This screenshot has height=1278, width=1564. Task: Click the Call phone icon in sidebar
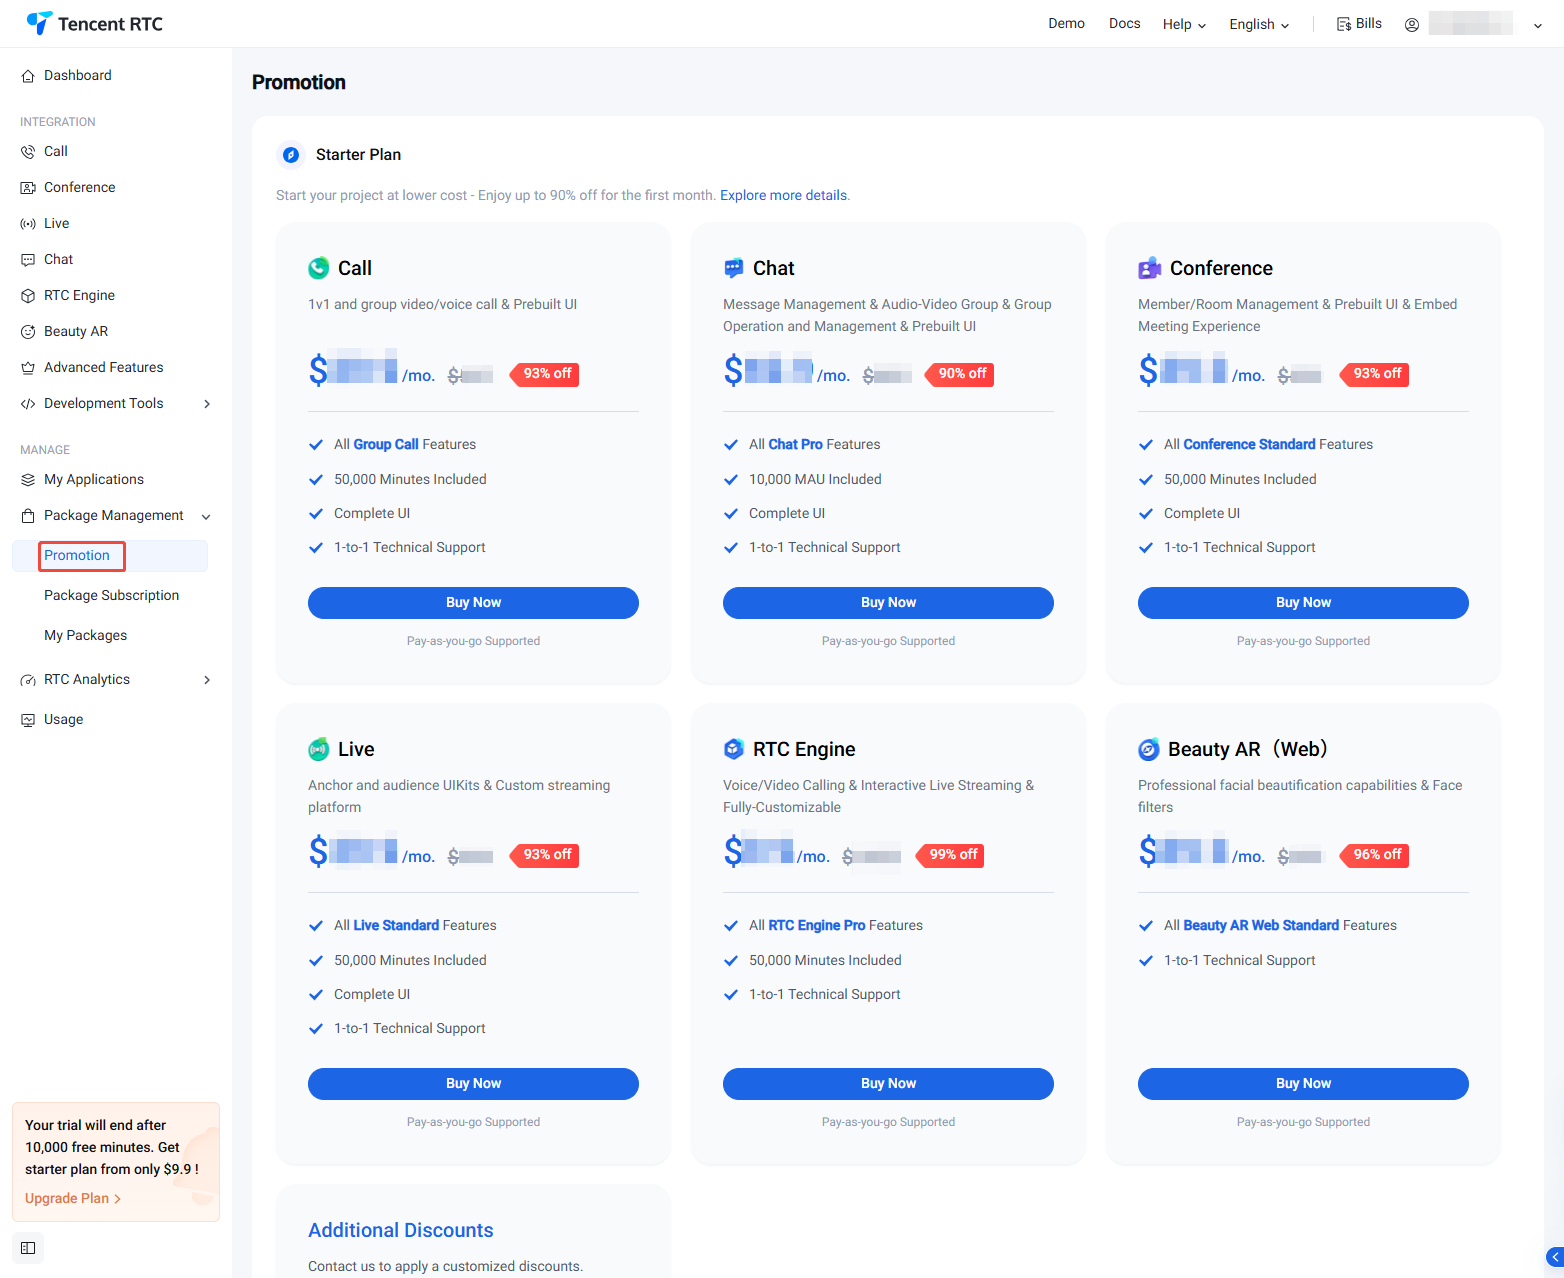(x=28, y=152)
